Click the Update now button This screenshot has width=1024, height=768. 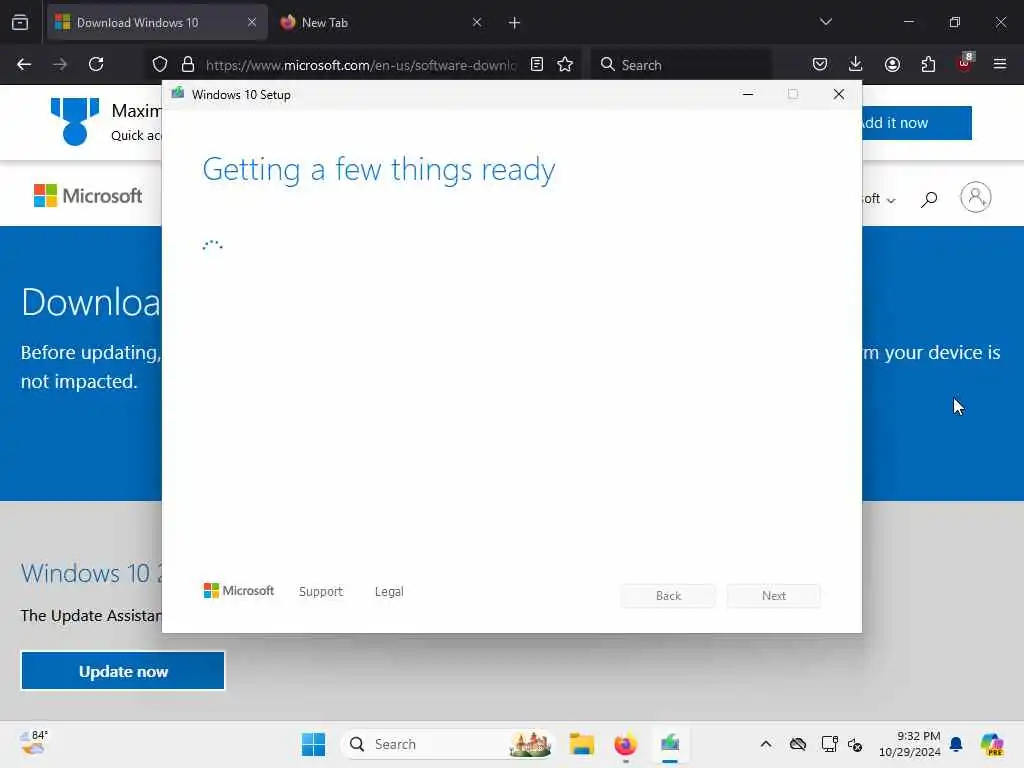[123, 671]
